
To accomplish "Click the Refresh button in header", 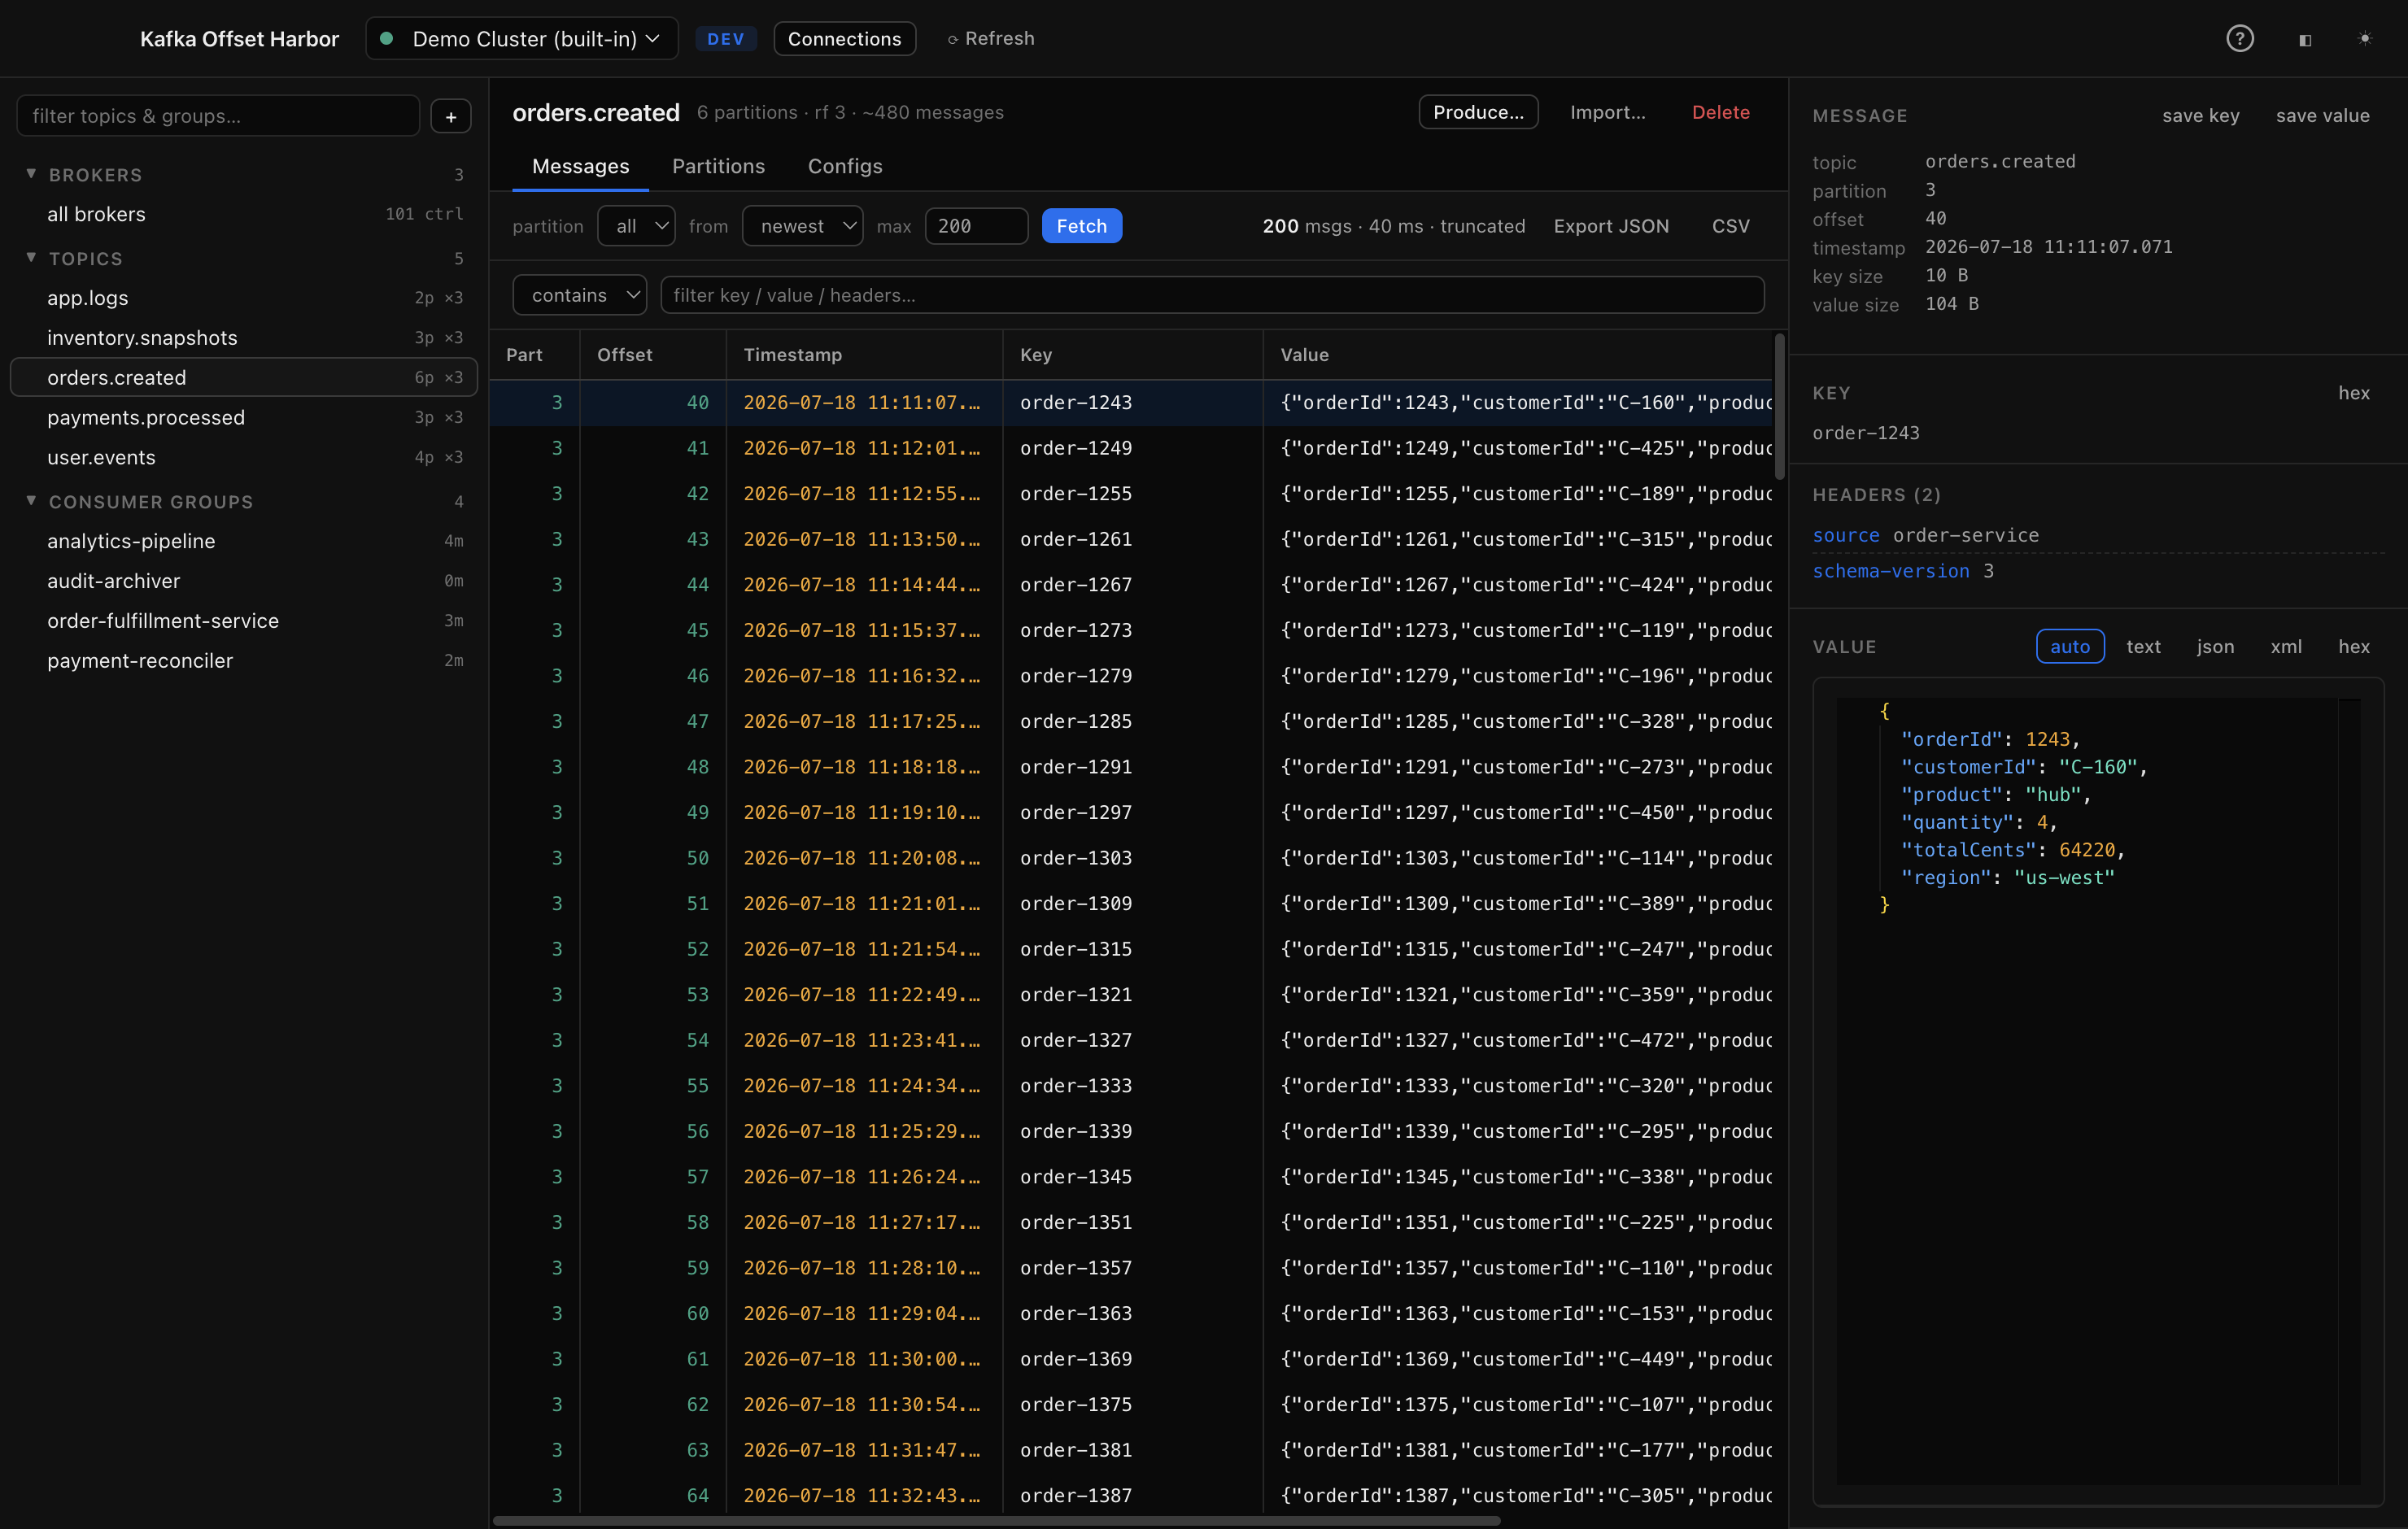I will point(991,39).
